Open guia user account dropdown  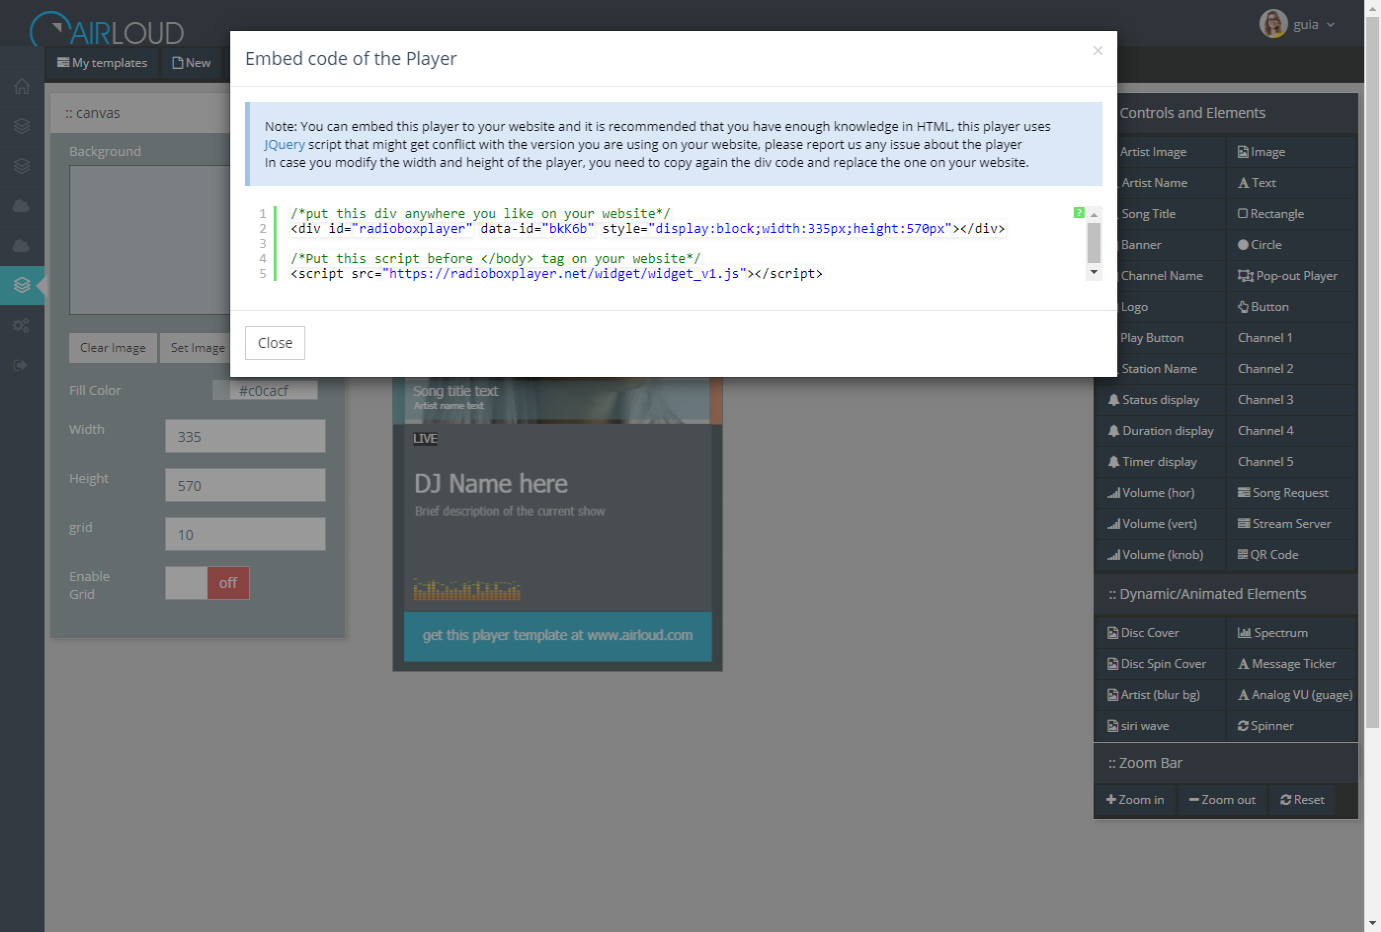click(x=1297, y=24)
